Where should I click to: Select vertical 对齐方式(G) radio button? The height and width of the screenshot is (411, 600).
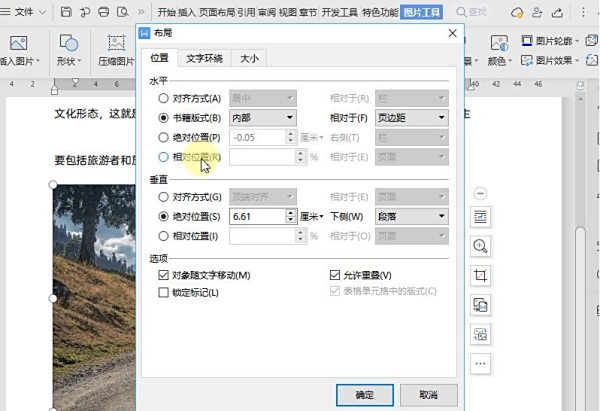click(163, 197)
